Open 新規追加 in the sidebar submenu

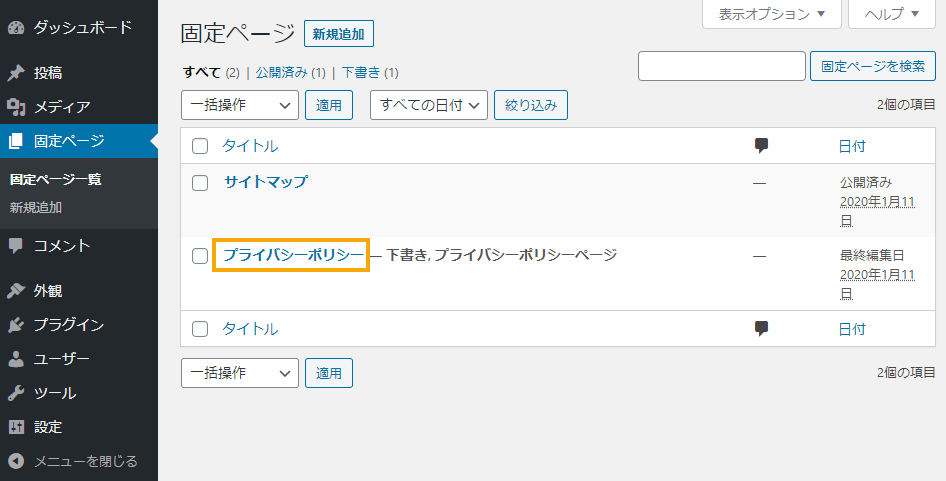(x=36, y=208)
